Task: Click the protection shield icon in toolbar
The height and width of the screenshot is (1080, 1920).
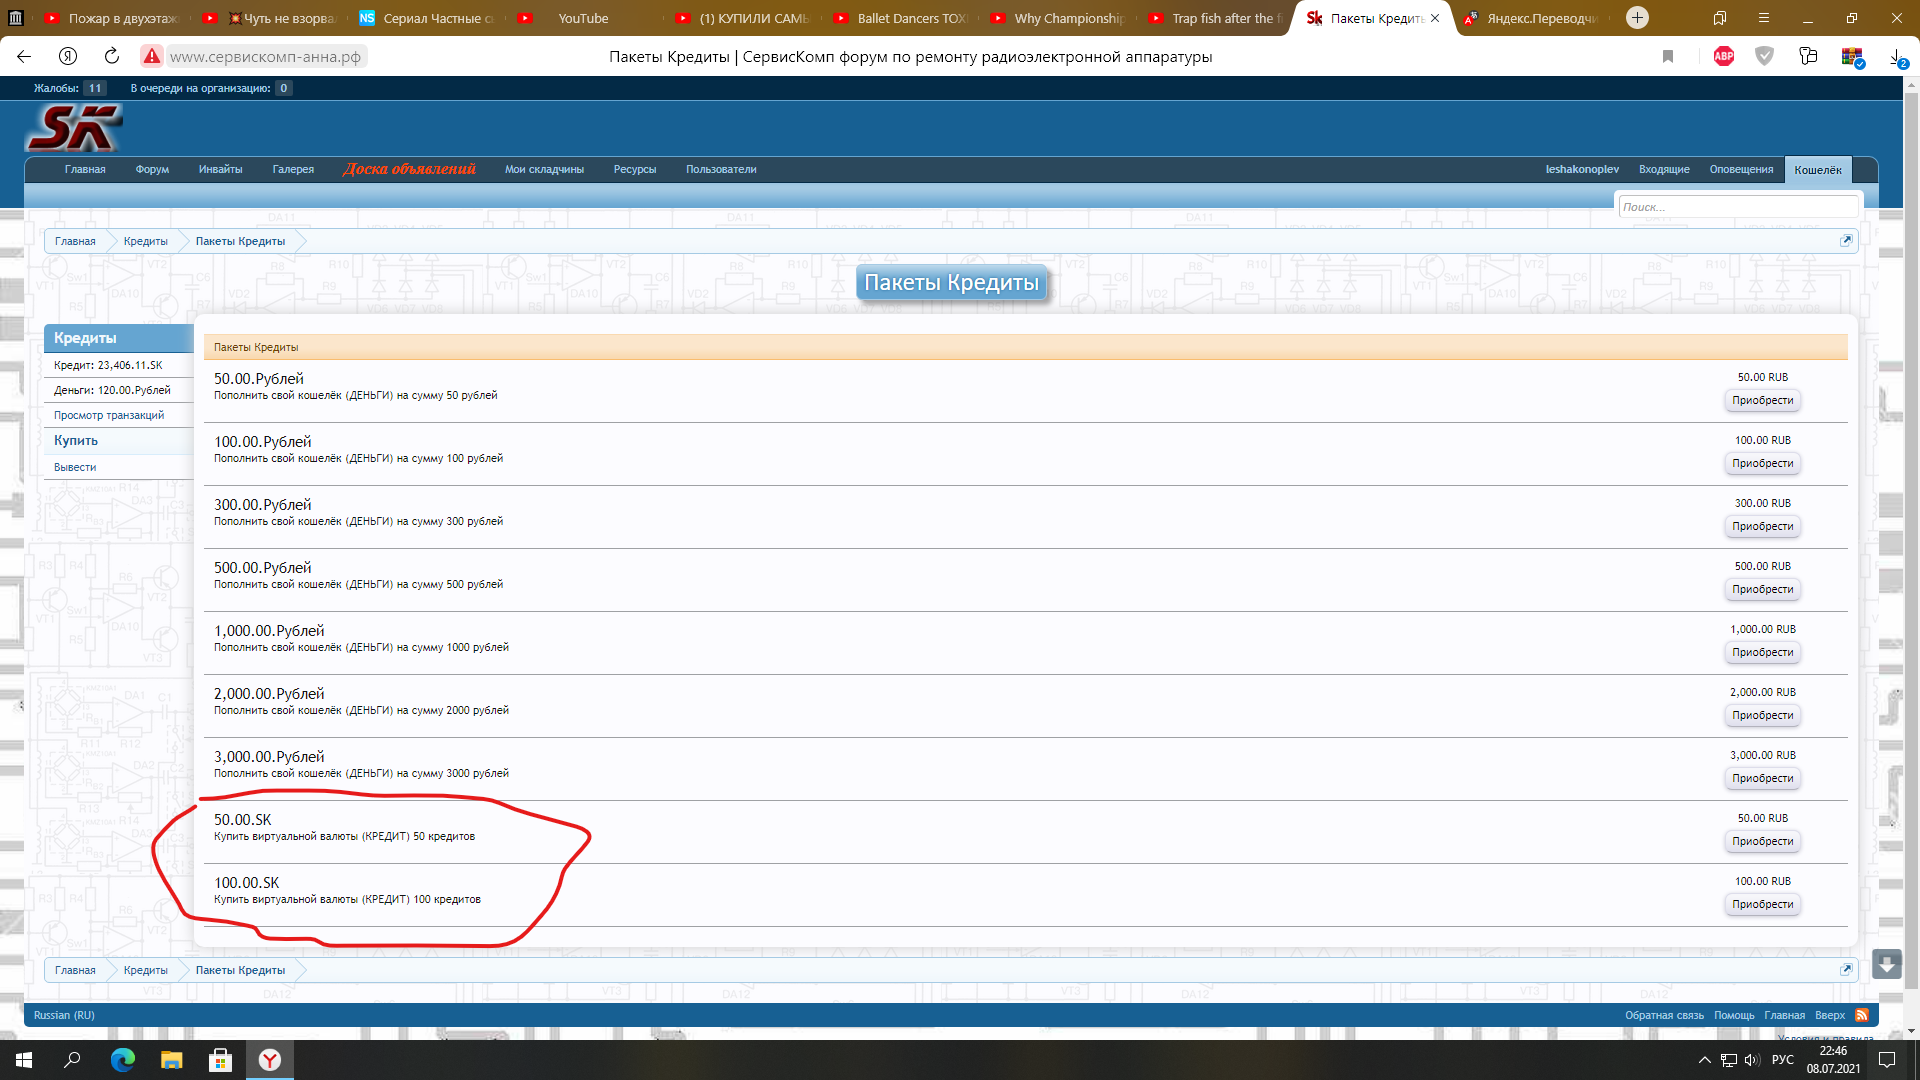Action: pos(1765,56)
